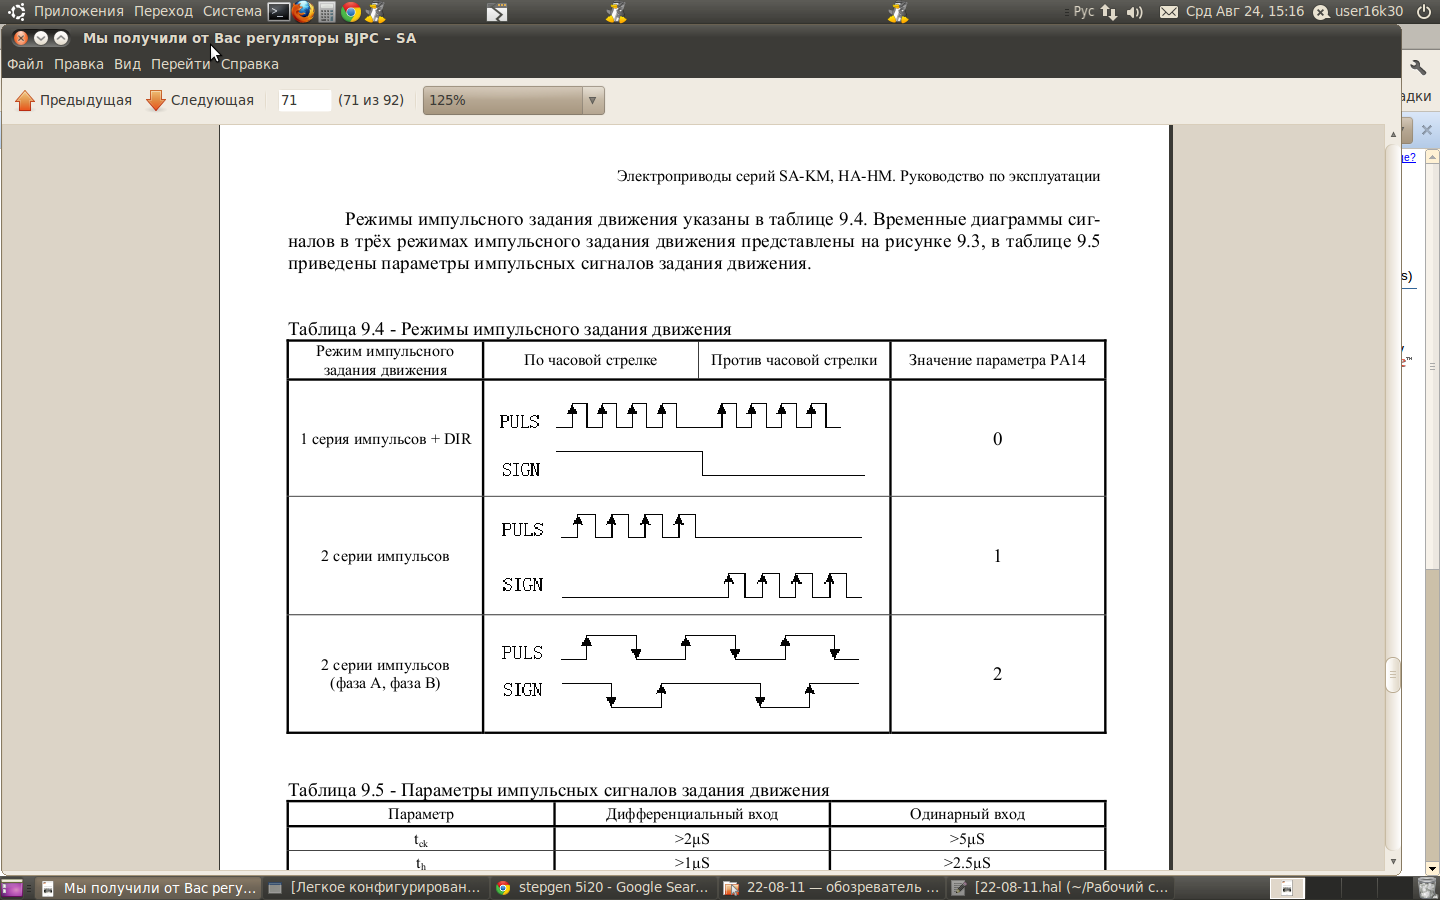Click the Мы получили от Вас taskbar button
1440x900 pixels.
(x=149, y=888)
